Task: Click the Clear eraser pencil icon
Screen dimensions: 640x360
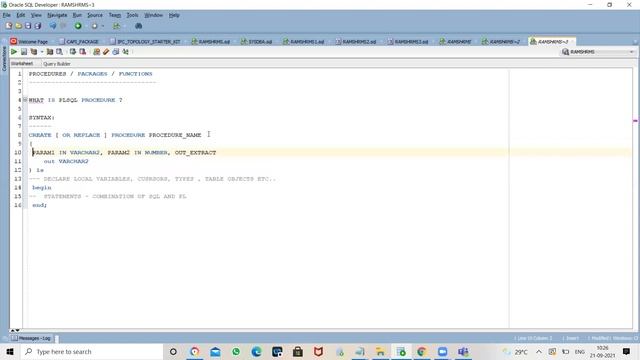Action: tap(106, 52)
